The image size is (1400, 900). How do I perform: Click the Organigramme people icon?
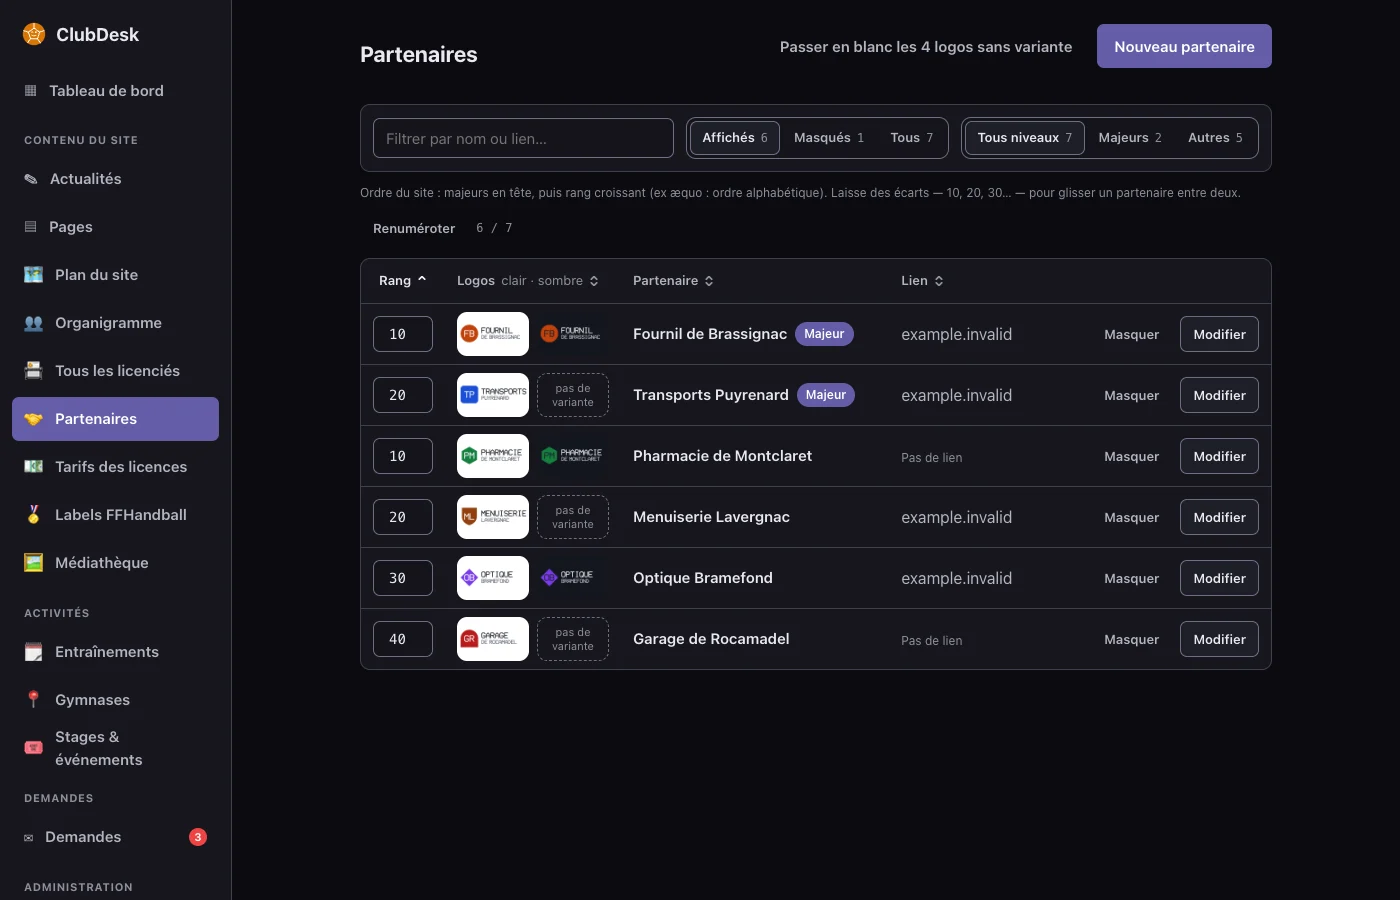coord(34,323)
